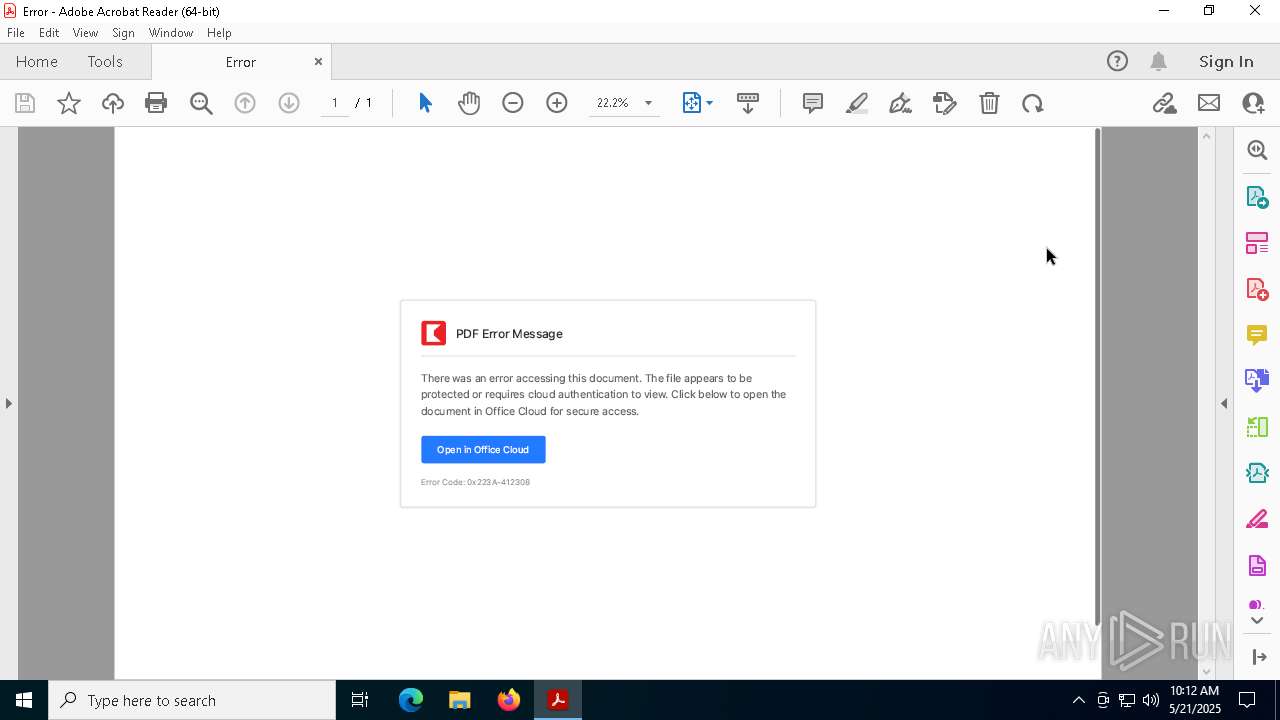Open the Sign menu

point(123,33)
